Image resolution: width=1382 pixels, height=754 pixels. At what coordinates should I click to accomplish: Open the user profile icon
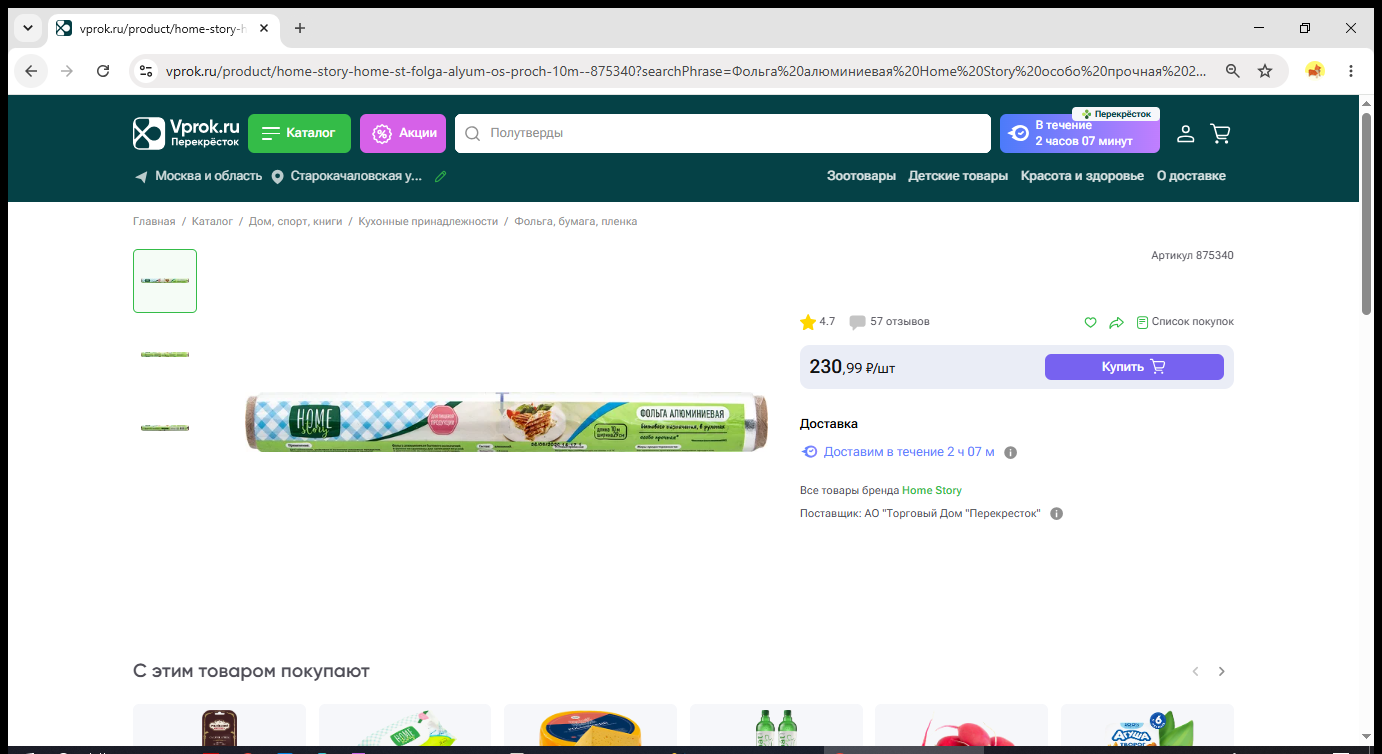tap(1185, 133)
